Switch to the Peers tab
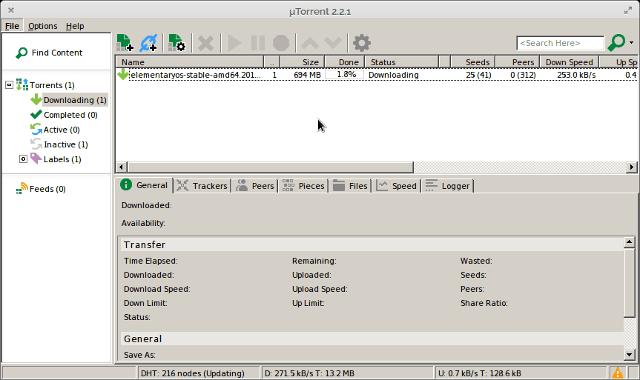Image resolution: width=640 pixels, height=380 pixels. [255, 186]
